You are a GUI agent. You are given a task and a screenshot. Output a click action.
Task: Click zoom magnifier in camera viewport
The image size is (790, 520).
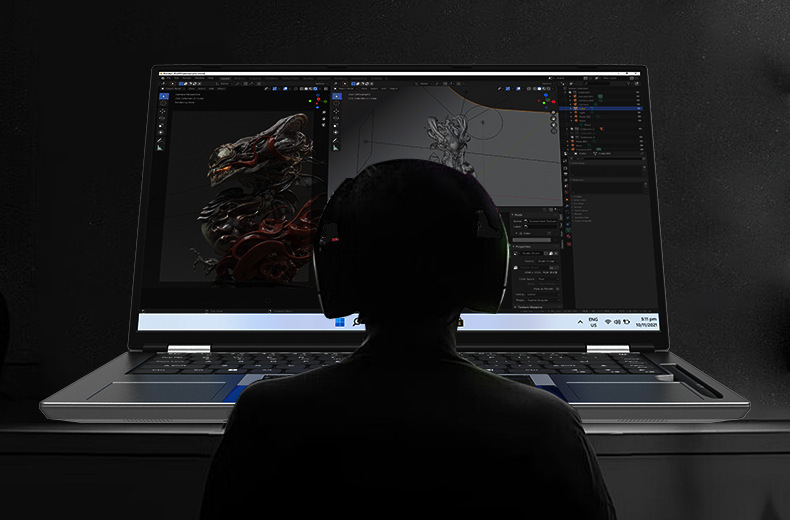point(324,112)
